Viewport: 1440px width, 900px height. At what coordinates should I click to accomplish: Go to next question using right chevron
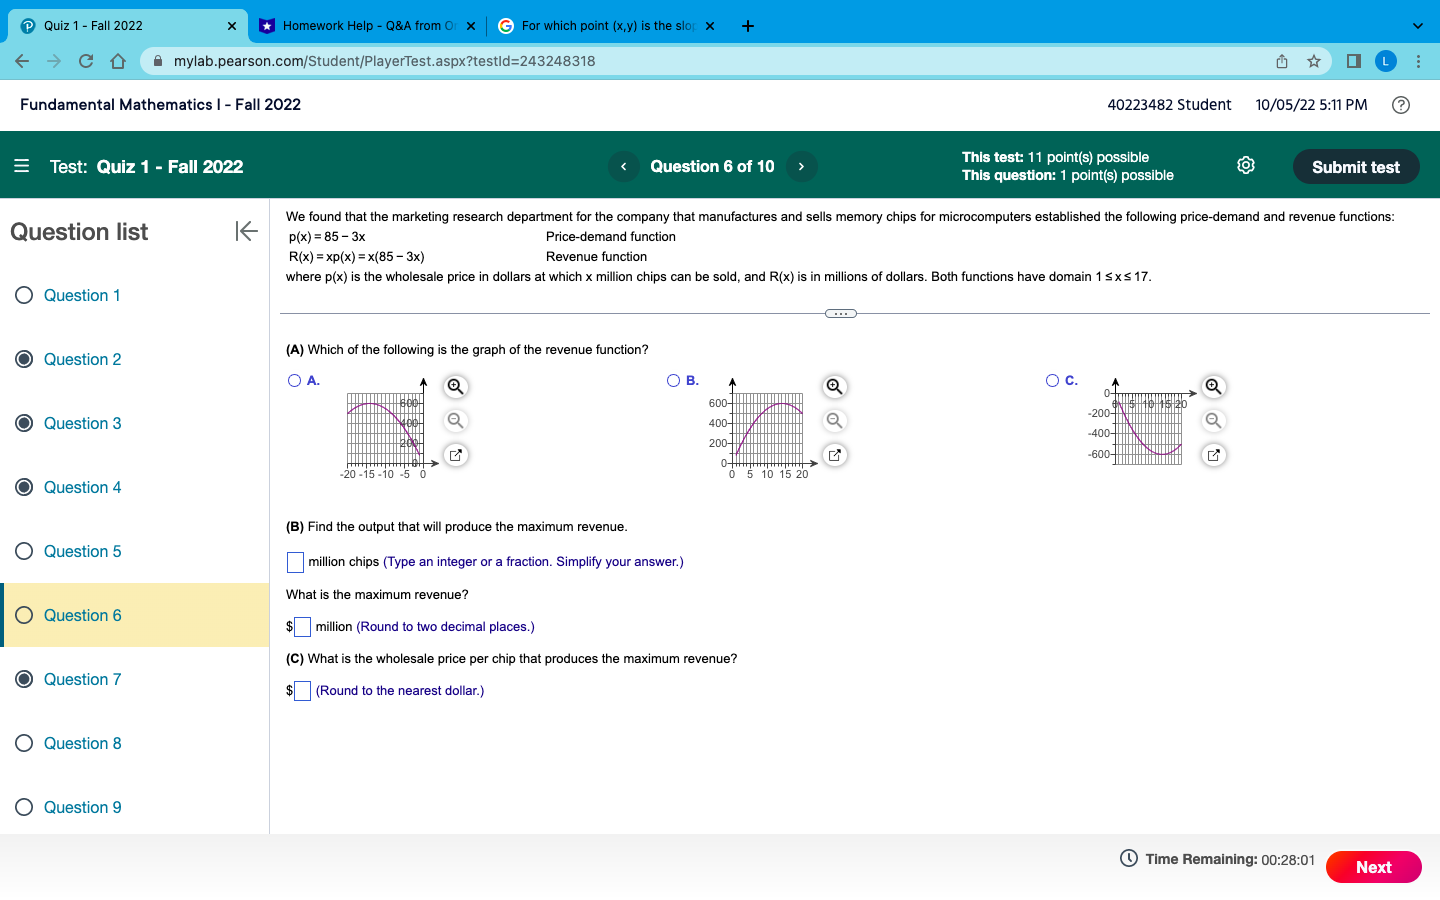(x=801, y=166)
